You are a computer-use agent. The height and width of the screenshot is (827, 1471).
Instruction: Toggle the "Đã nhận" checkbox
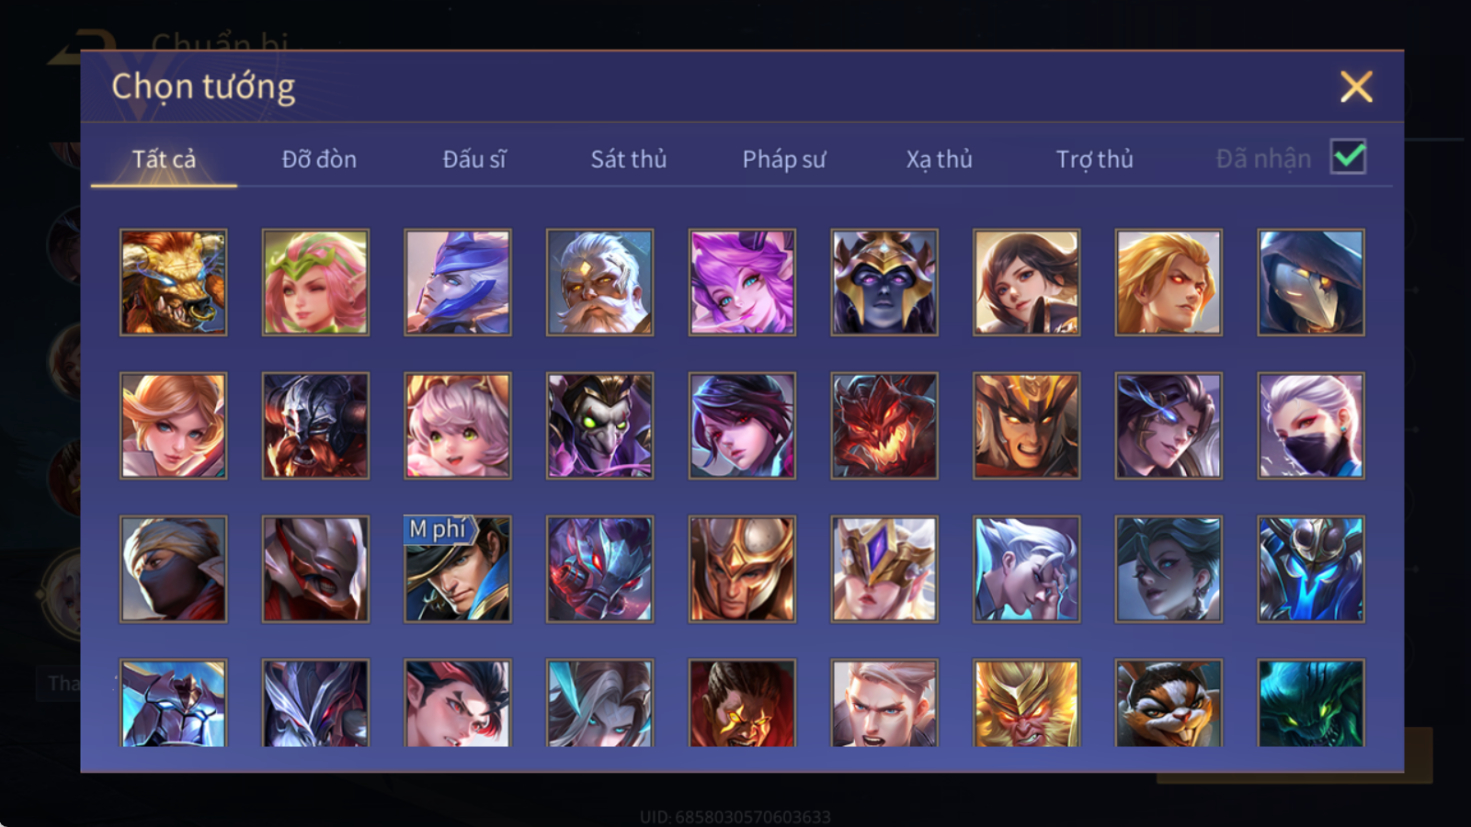(x=1348, y=157)
